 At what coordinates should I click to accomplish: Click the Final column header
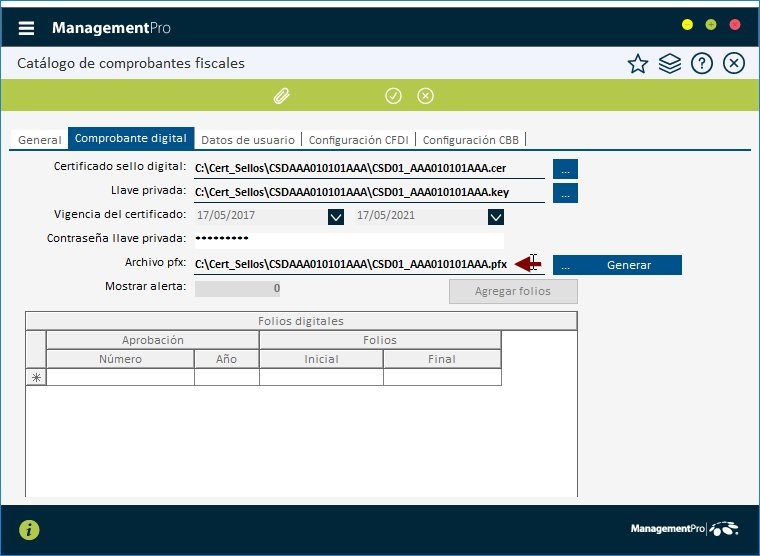(442, 359)
